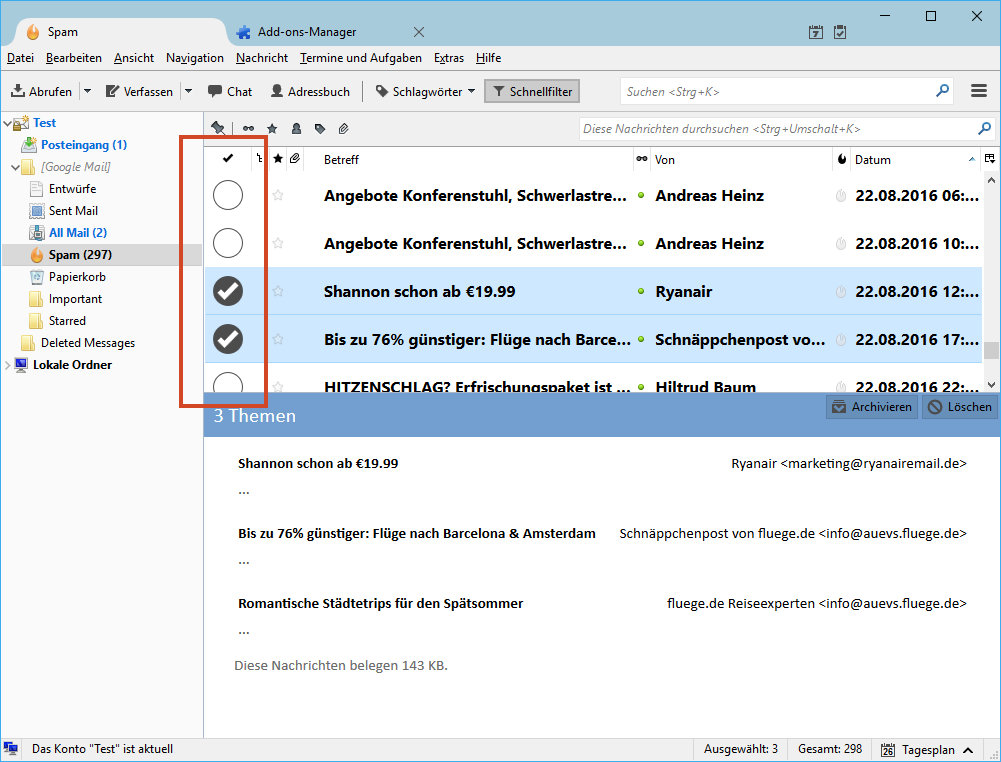Expand the Lokale Ordner tree node
Image resolution: width=1001 pixels, height=762 pixels.
pos(9,365)
